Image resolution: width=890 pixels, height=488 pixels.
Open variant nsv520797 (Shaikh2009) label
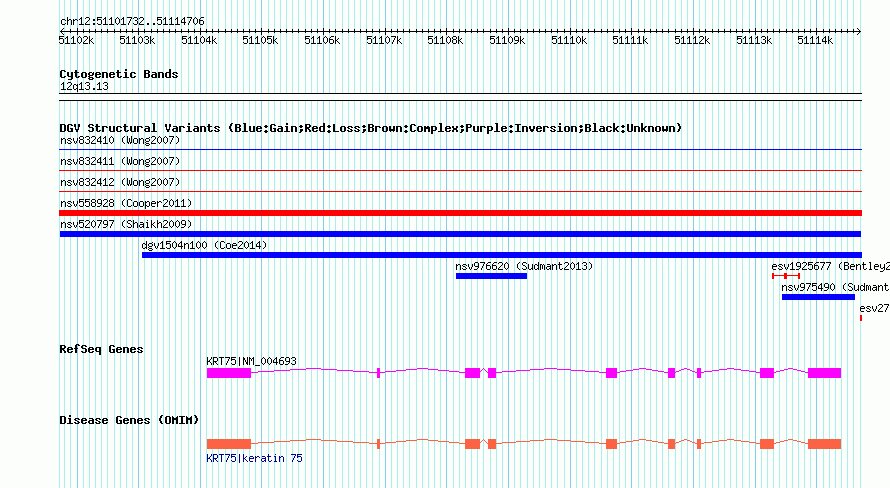126,225
